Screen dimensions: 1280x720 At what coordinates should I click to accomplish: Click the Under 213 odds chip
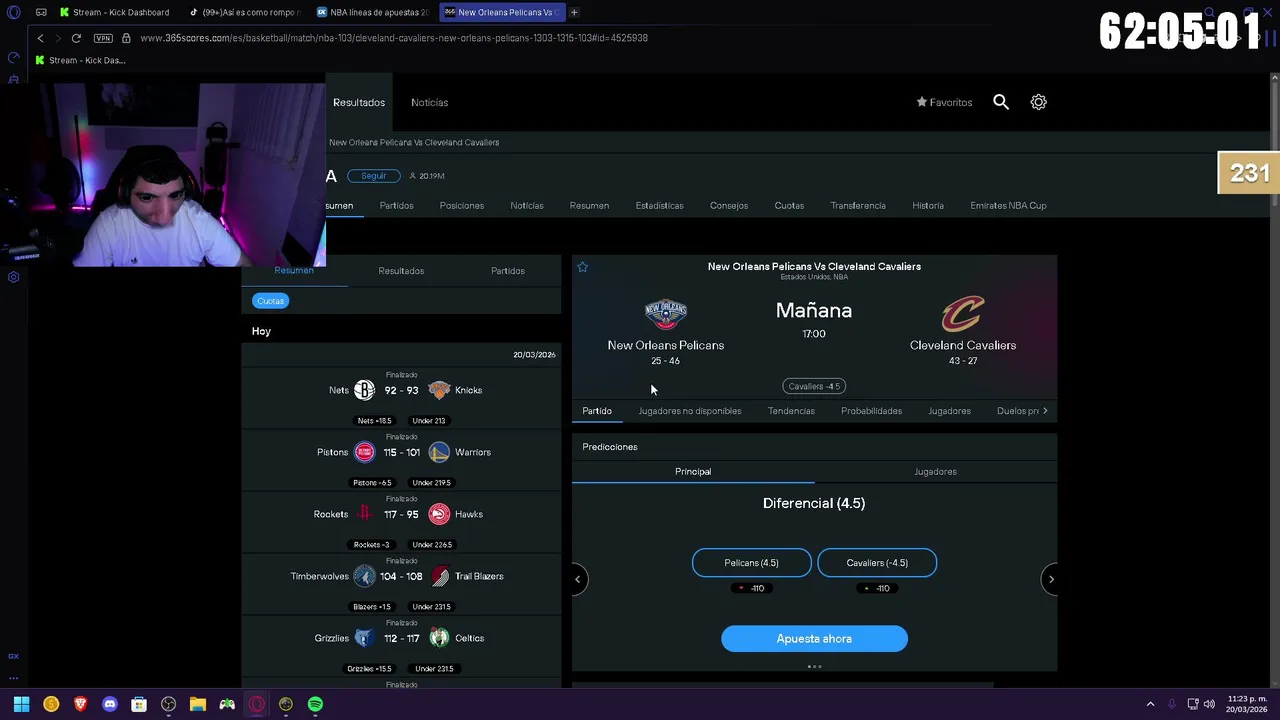[x=429, y=421]
